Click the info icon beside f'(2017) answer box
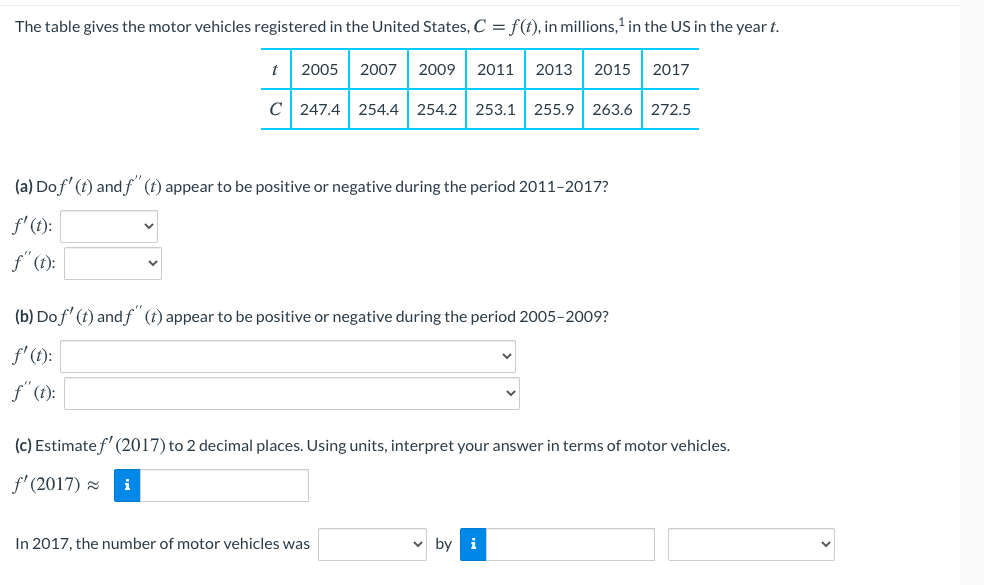 [x=126, y=485]
